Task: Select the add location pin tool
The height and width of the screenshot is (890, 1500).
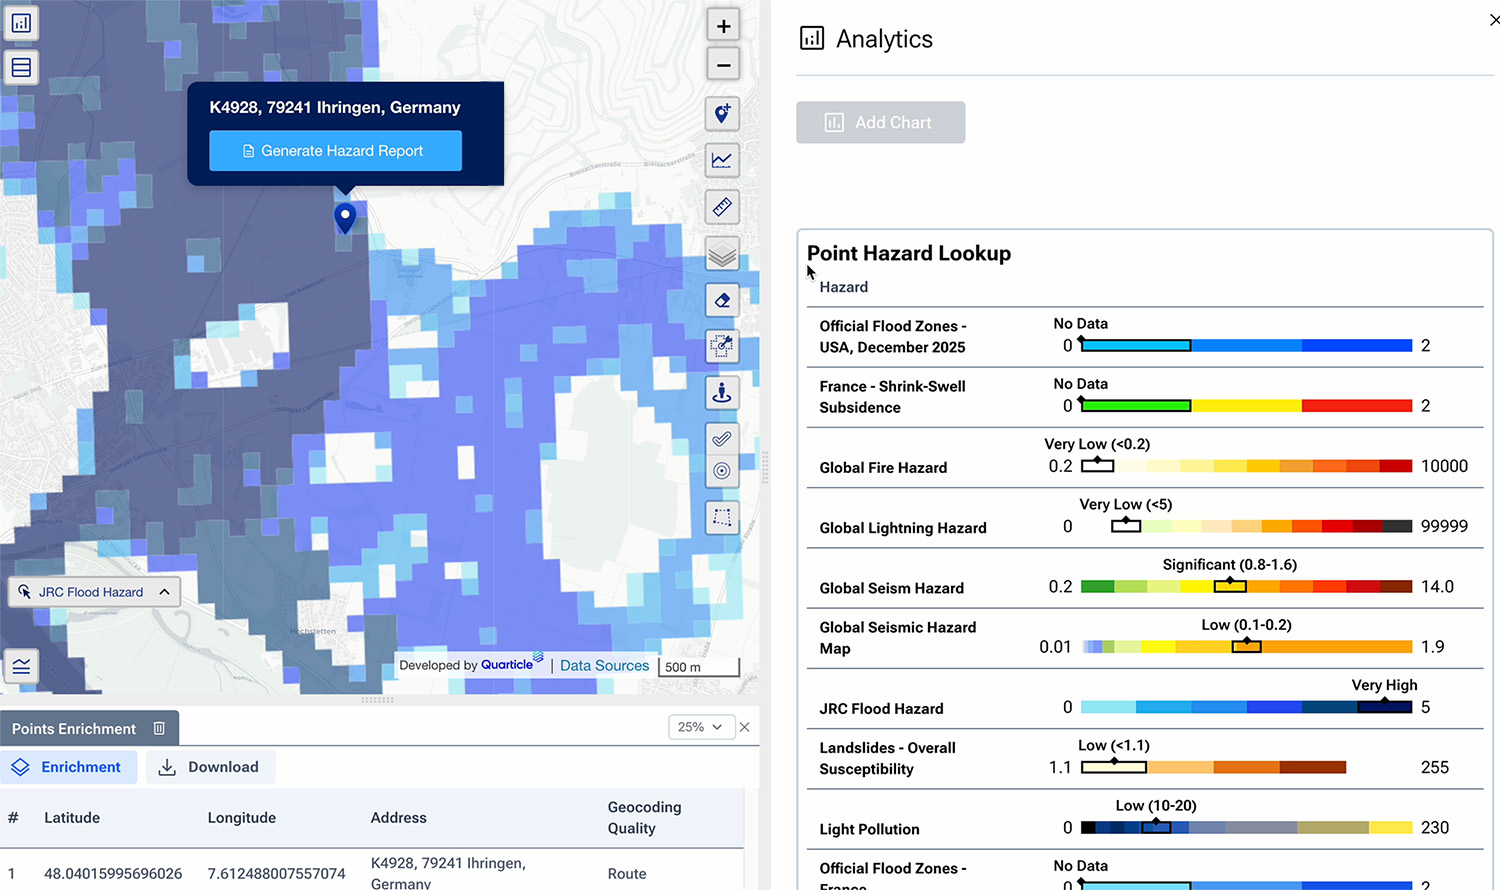Action: click(722, 114)
